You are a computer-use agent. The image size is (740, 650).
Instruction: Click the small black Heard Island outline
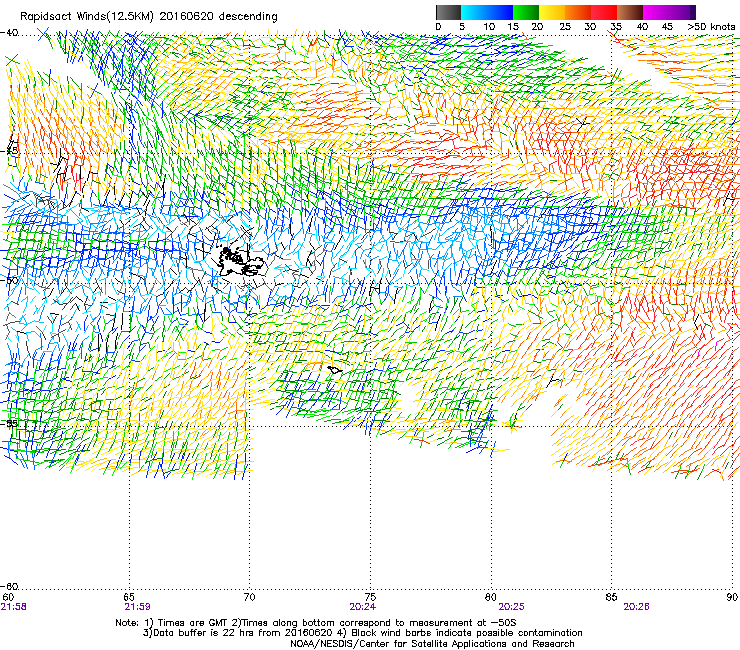[335, 370]
